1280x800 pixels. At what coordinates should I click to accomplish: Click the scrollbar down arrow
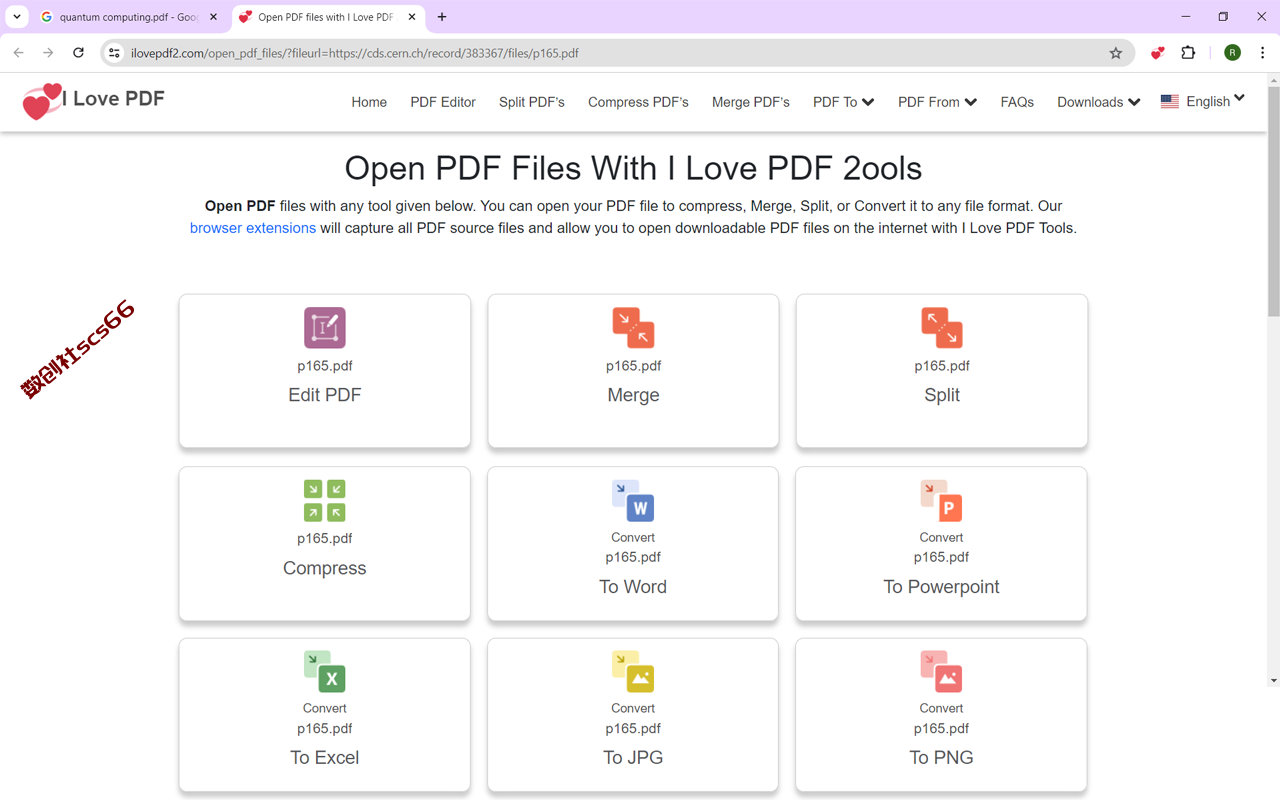click(1273, 680)
